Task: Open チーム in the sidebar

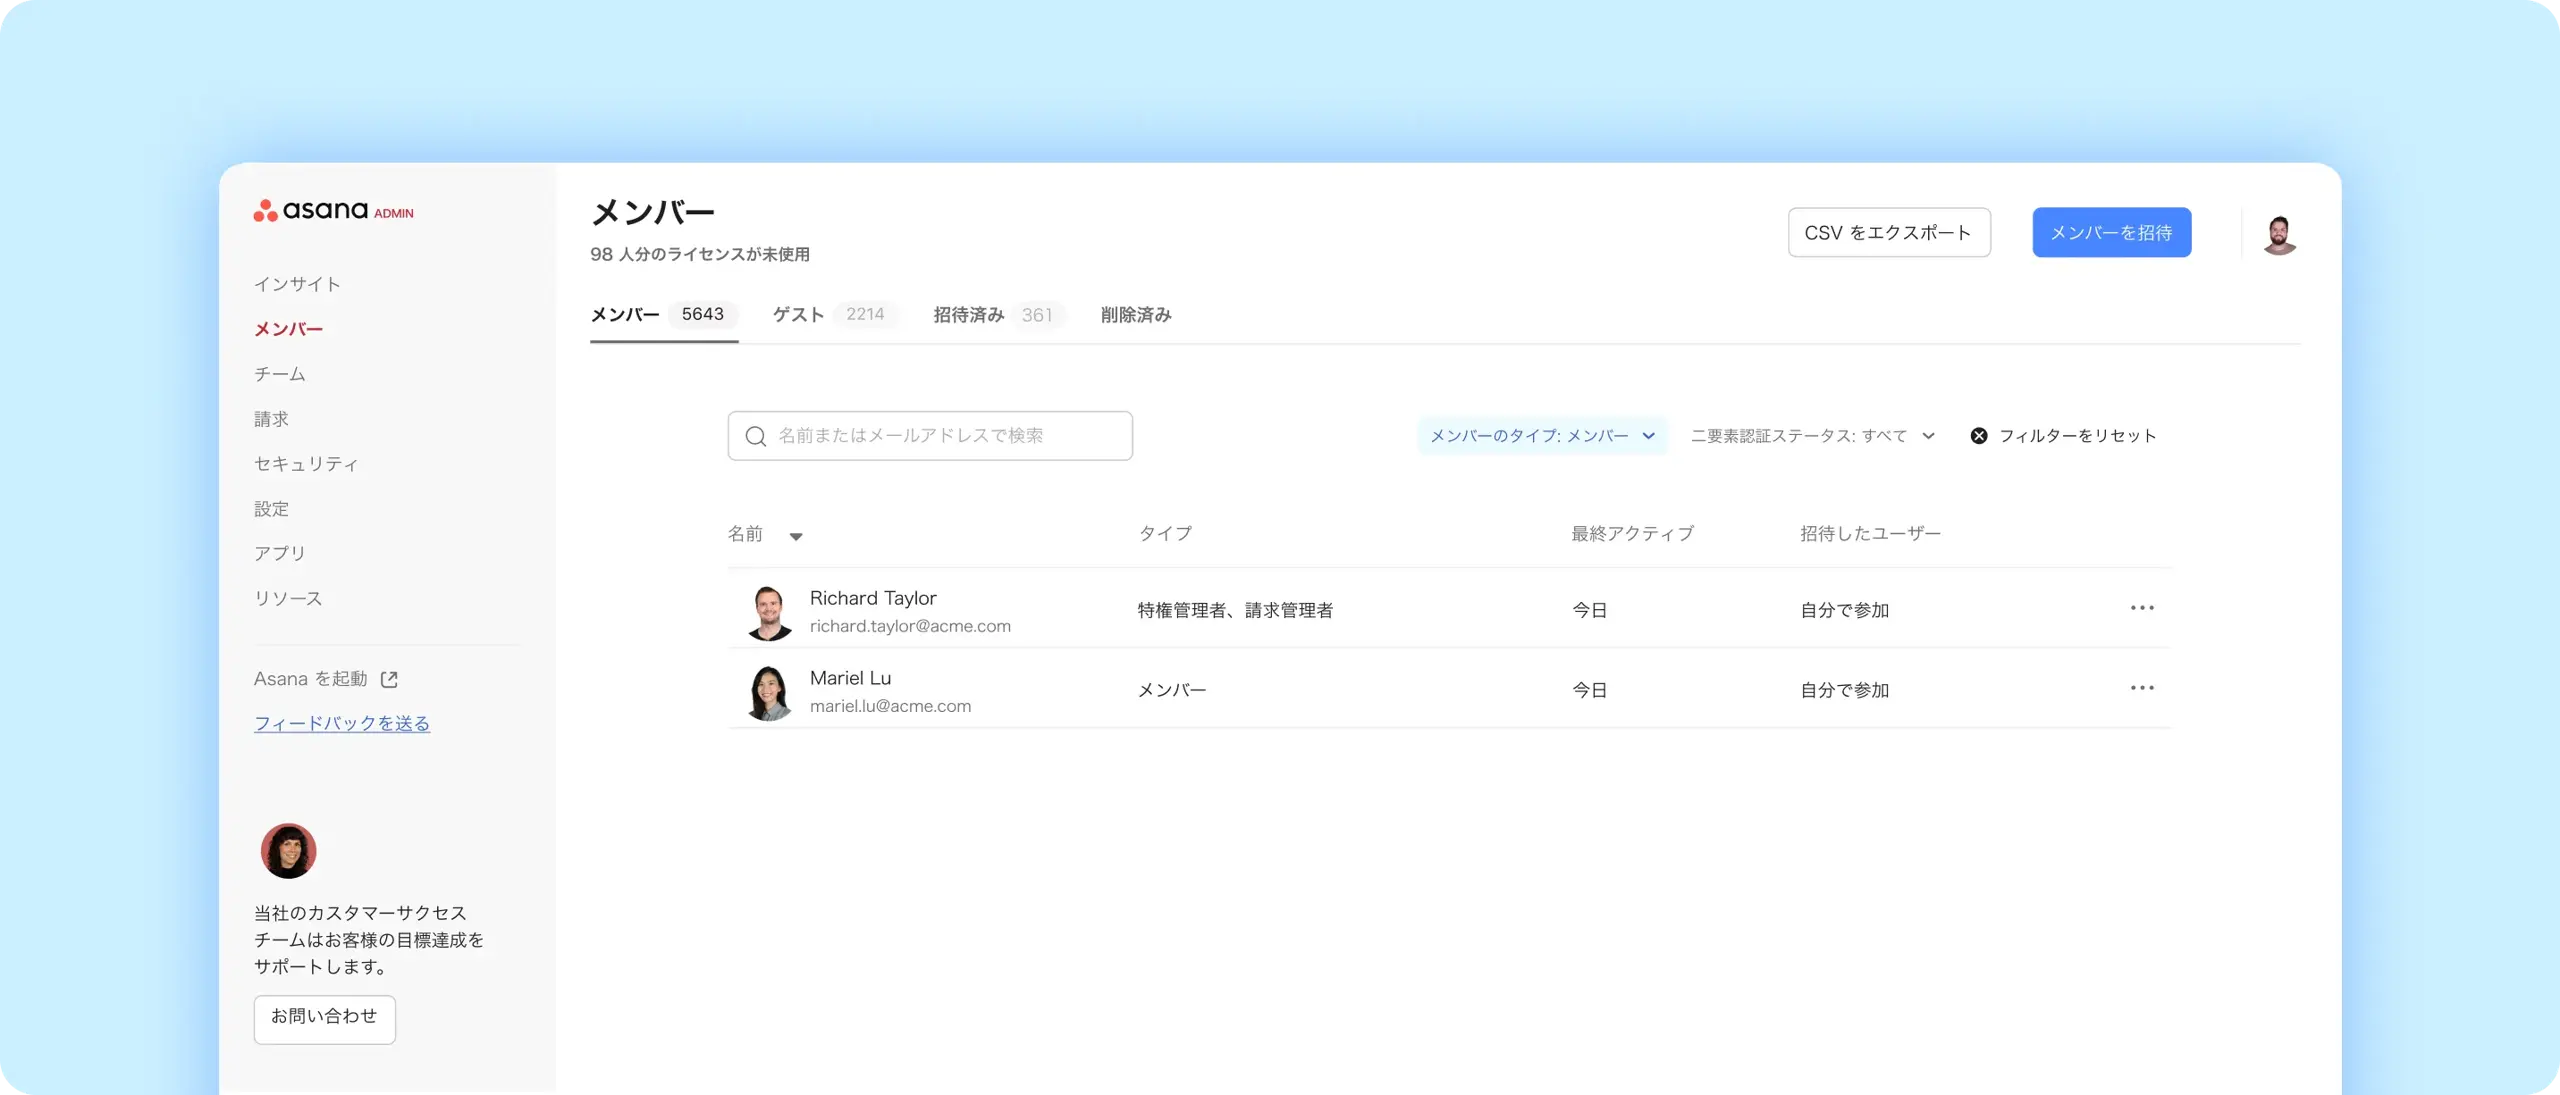Action: 279,374
